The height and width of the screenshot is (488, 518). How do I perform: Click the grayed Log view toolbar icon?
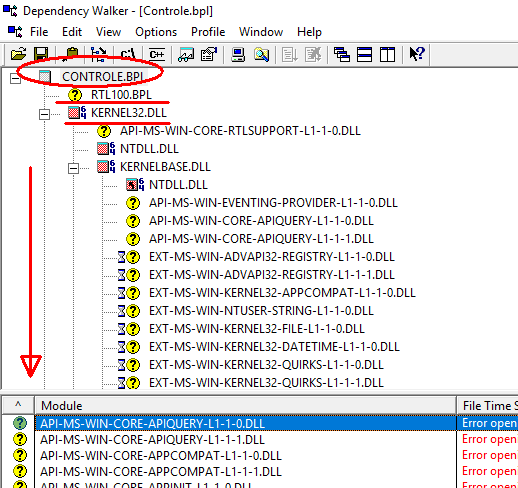[x=289, y=54]
